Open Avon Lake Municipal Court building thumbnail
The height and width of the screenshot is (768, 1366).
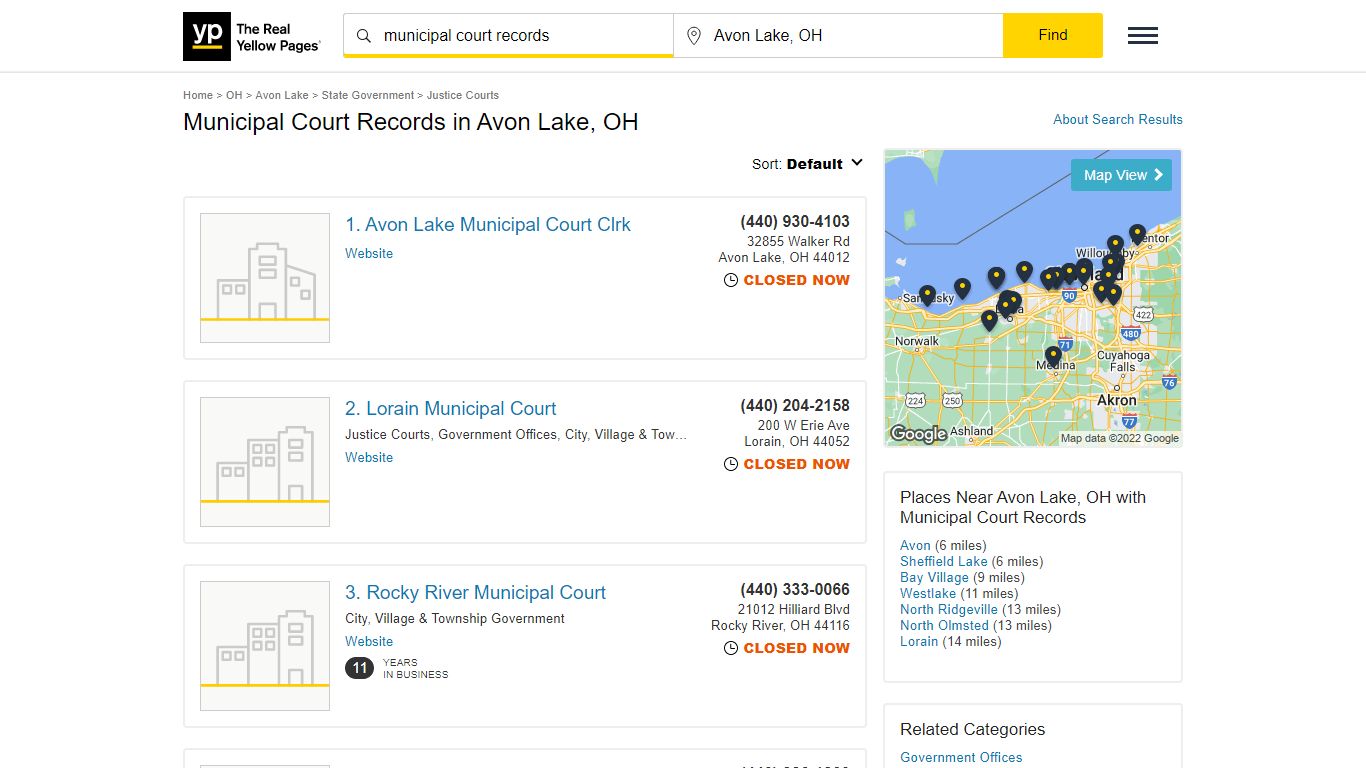pos(265,278)
